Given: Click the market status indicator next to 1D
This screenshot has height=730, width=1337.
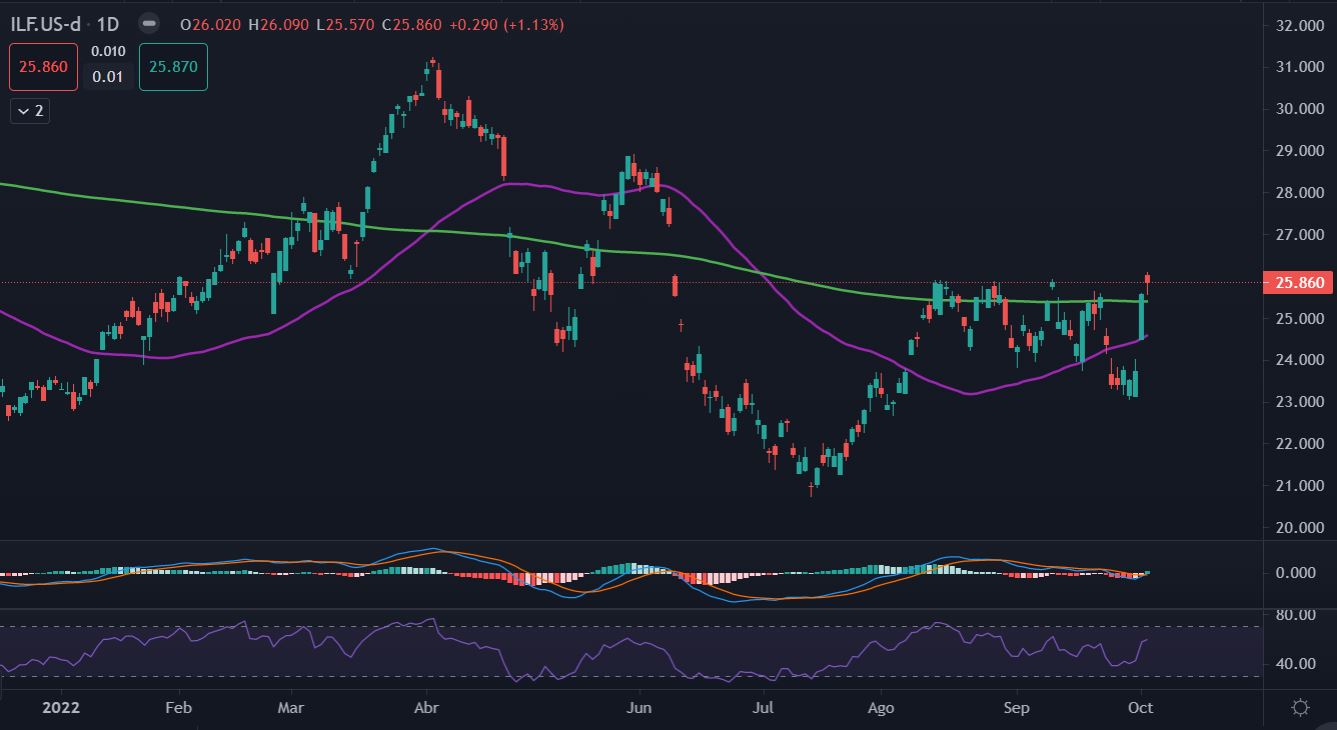Looking at the screenshot, I should [148, 23].
